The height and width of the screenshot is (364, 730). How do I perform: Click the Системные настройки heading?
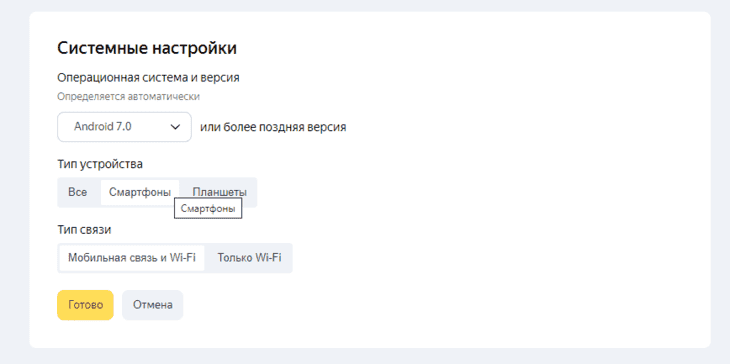(x=147, y=48)
